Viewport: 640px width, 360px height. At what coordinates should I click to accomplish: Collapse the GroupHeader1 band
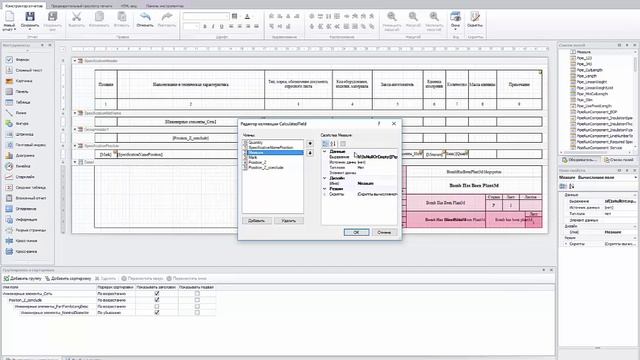75,129
